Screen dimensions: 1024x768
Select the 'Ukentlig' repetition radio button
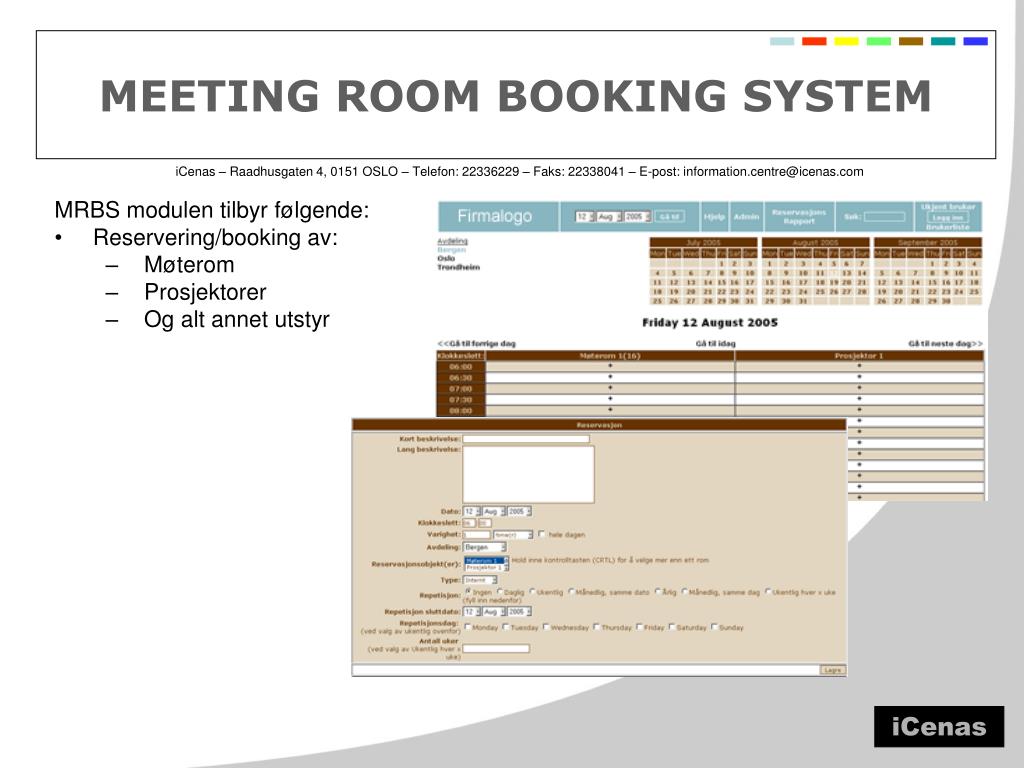pos(532,592)
